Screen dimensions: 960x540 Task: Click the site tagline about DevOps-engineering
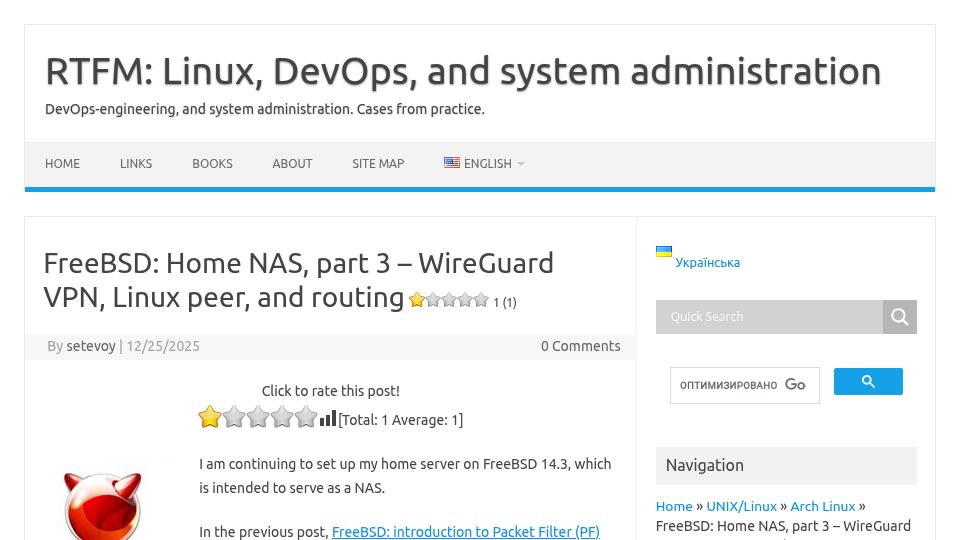point(264,109)
